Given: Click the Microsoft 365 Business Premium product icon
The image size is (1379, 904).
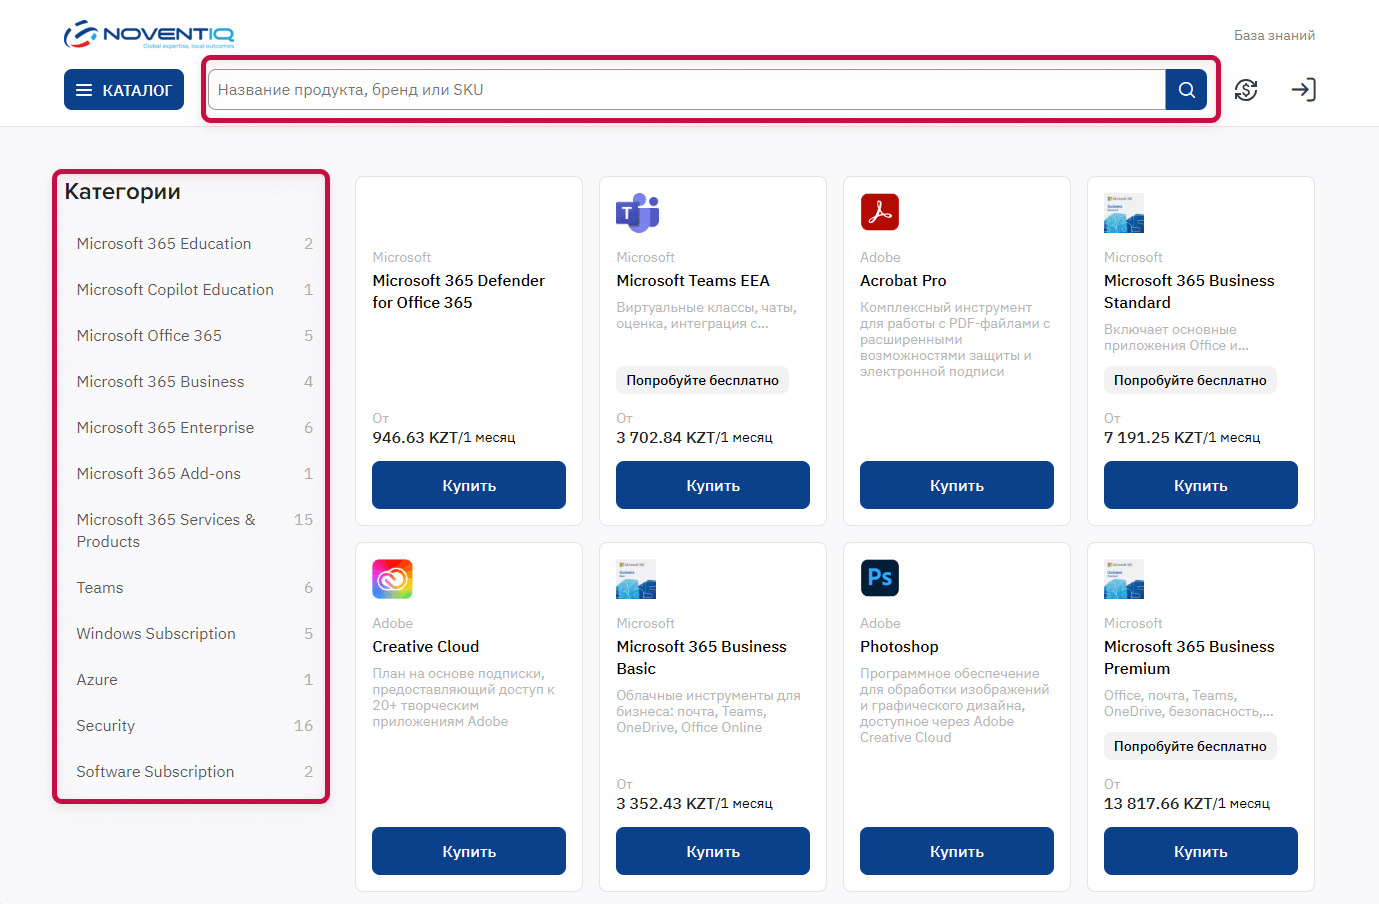Looking at the screenshot, I should (1124, 578).
